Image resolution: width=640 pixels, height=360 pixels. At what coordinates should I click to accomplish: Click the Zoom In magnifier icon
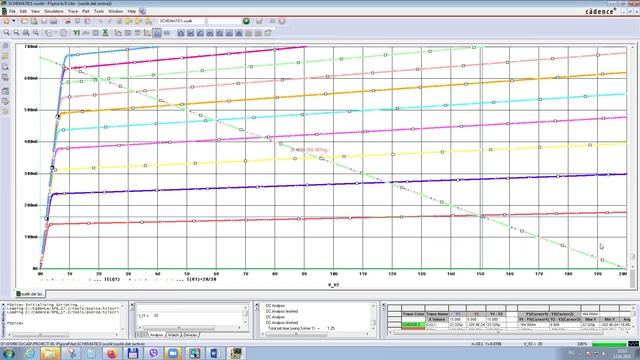coord(7,33)
